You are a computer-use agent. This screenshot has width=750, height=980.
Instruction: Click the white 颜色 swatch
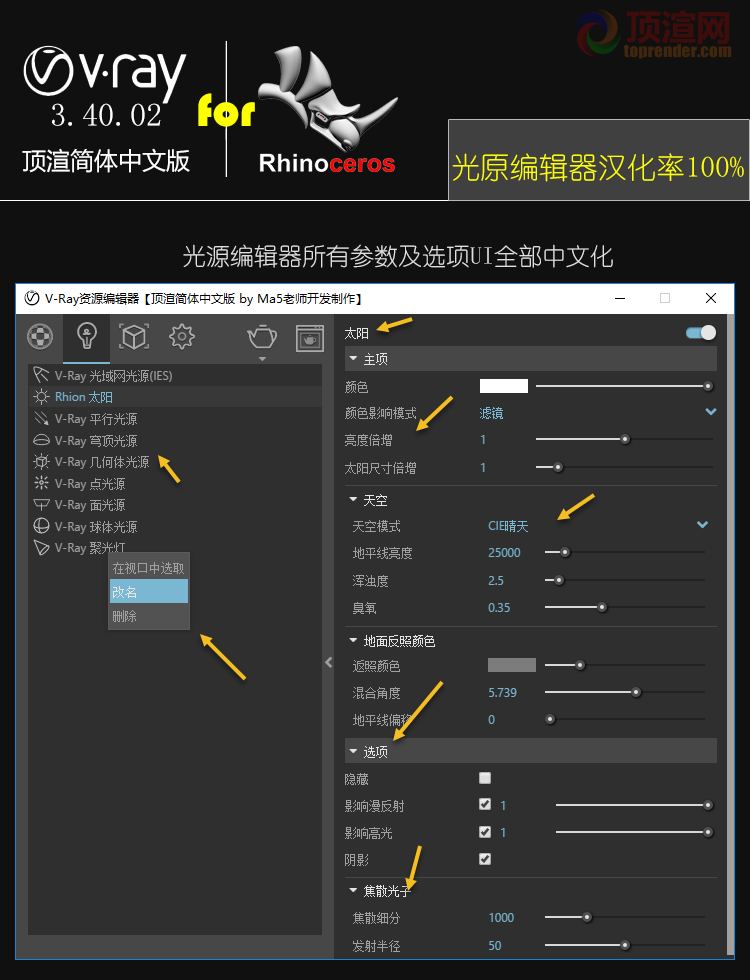[504, 386]
